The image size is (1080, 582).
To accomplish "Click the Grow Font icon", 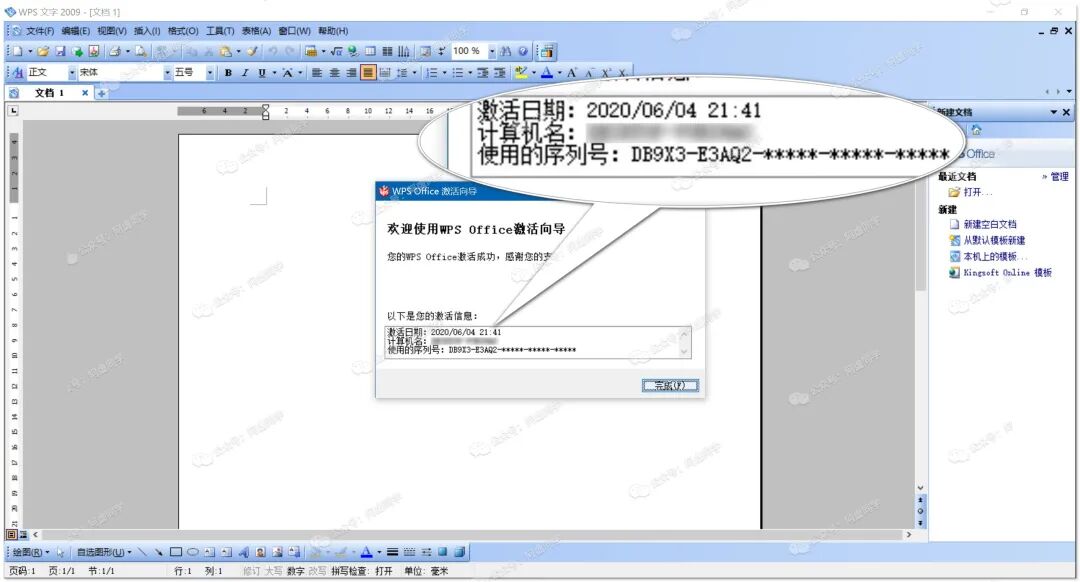I will [x=572, y=72].
